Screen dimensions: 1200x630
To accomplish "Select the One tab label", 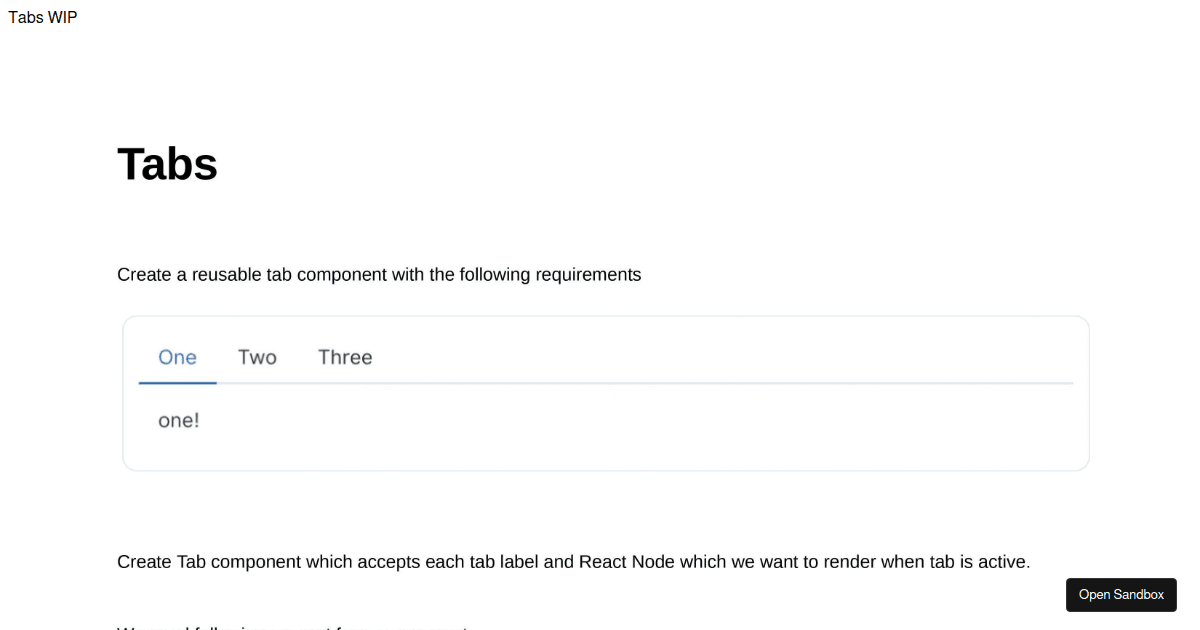I will (177, 358).
